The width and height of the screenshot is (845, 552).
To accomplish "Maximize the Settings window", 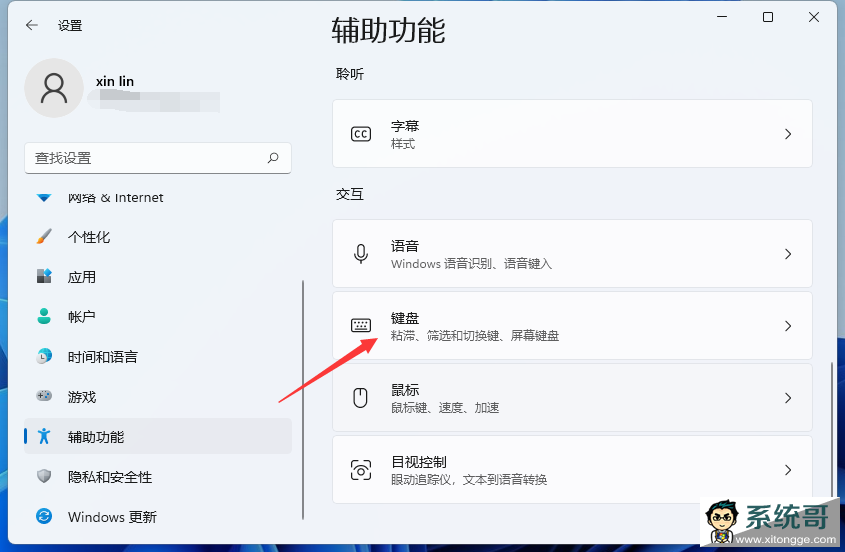I will pyautogui.click(x=768, y=17).
